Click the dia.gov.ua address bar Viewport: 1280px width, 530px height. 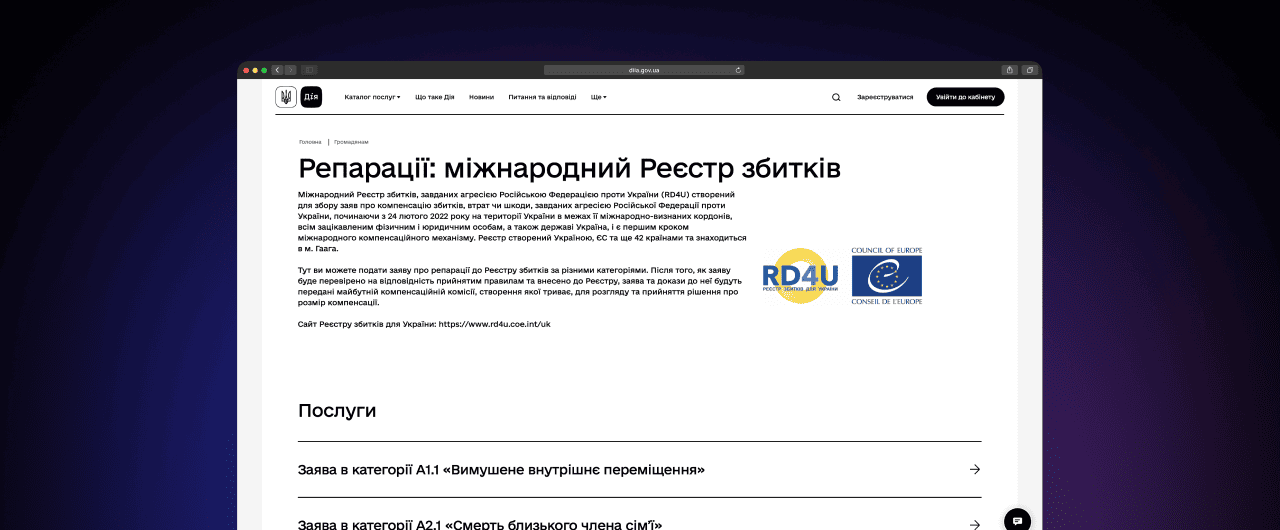[x=644, y=70]
